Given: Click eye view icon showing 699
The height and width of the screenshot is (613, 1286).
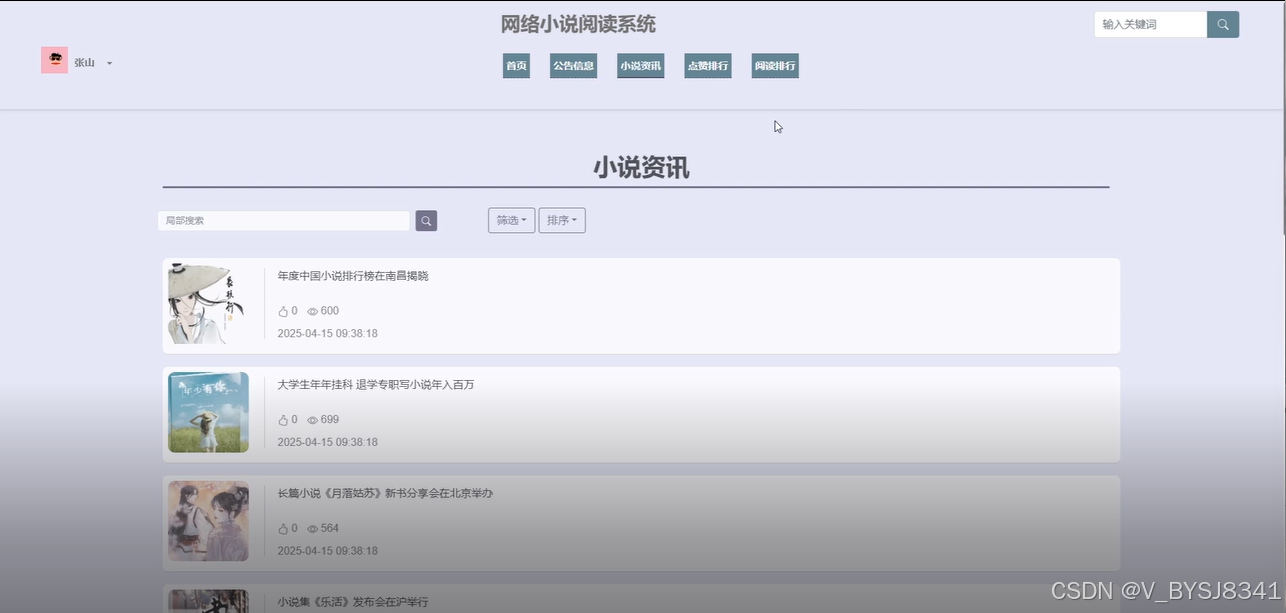Looking at the screenshot, I should pyautogui.click(x=312, y=420).
